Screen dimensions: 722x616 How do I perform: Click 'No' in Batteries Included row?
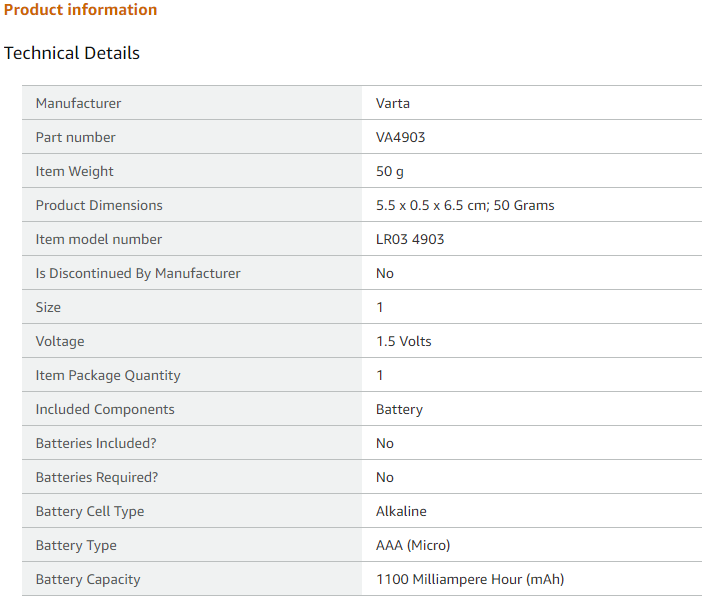384,443
